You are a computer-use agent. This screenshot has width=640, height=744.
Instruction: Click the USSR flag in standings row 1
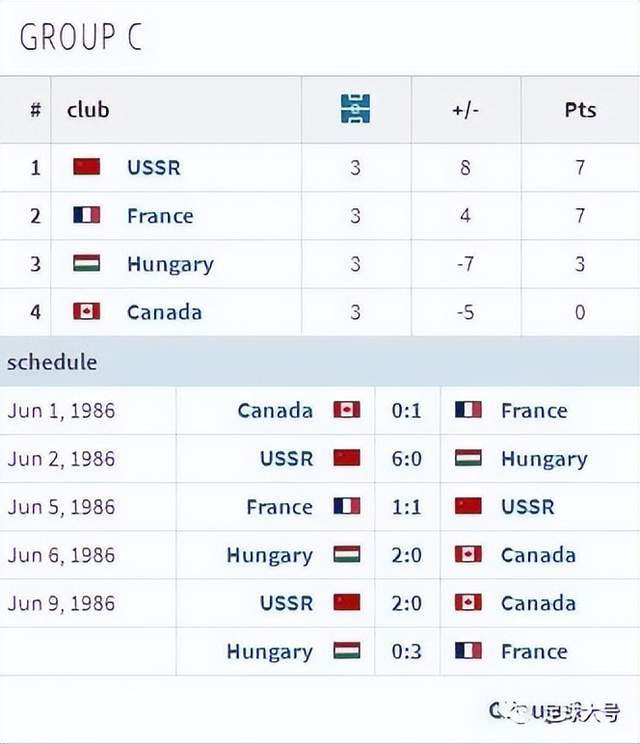[87, 167]
